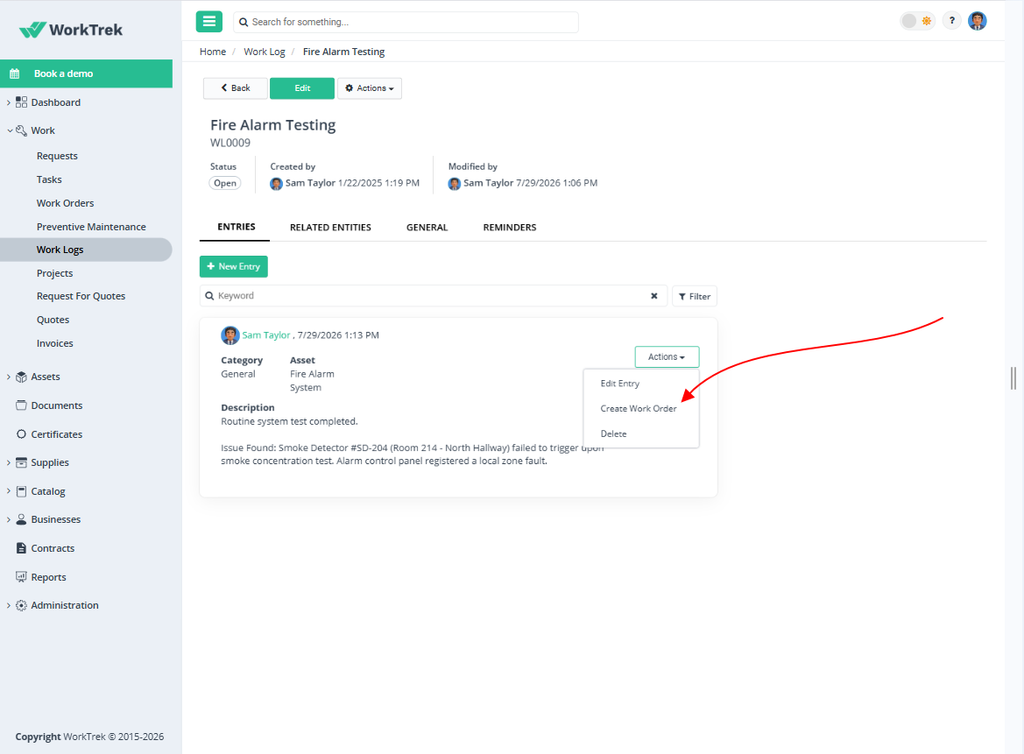This screenshot has height=754, width=1024.
Task: Click the Contracts document icon
Action: tap(22, 548)
